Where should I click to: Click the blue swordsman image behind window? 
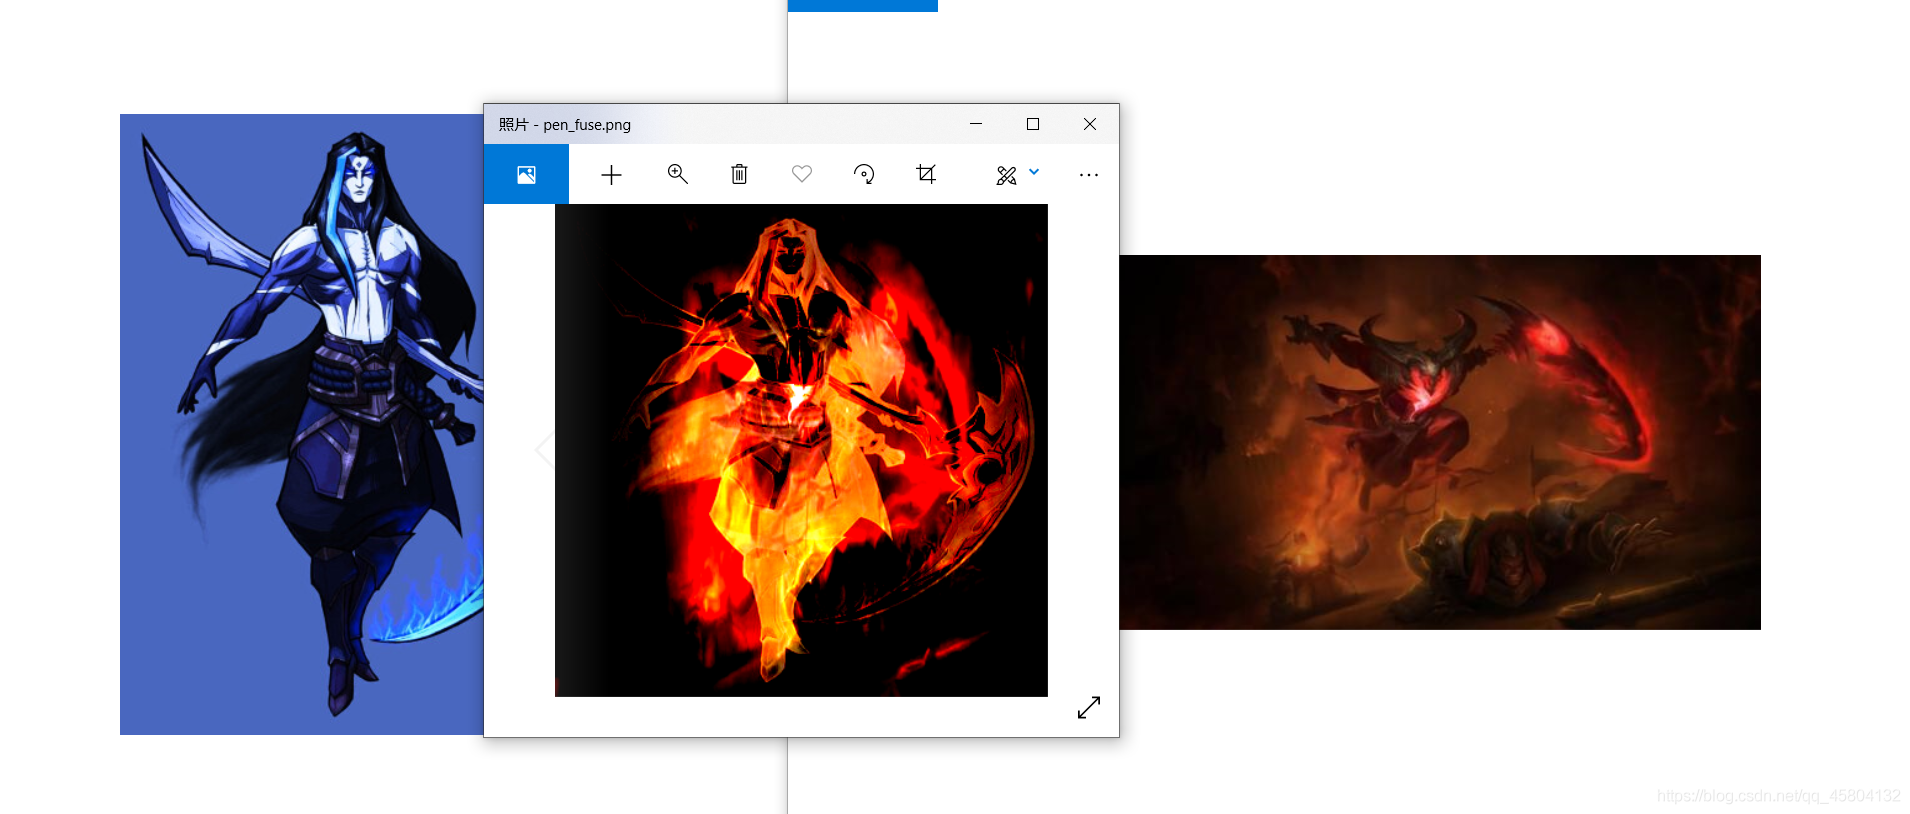pos(301,424)
